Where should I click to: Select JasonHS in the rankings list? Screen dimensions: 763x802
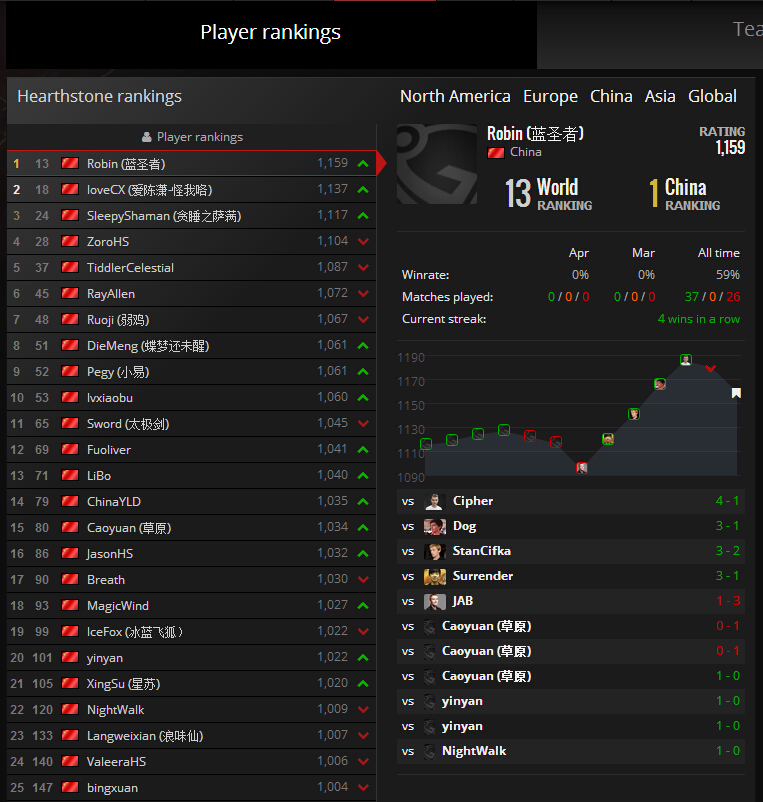point(192,554)
